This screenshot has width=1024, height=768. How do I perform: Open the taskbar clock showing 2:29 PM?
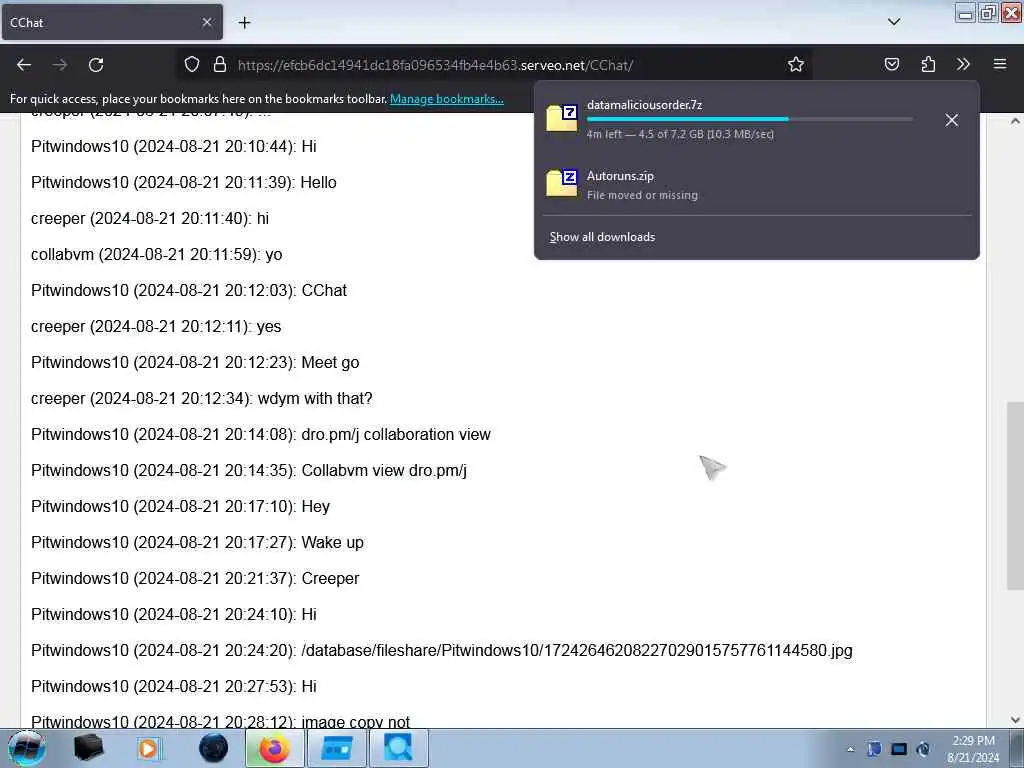pyautogui.click(x=973, y=749)
